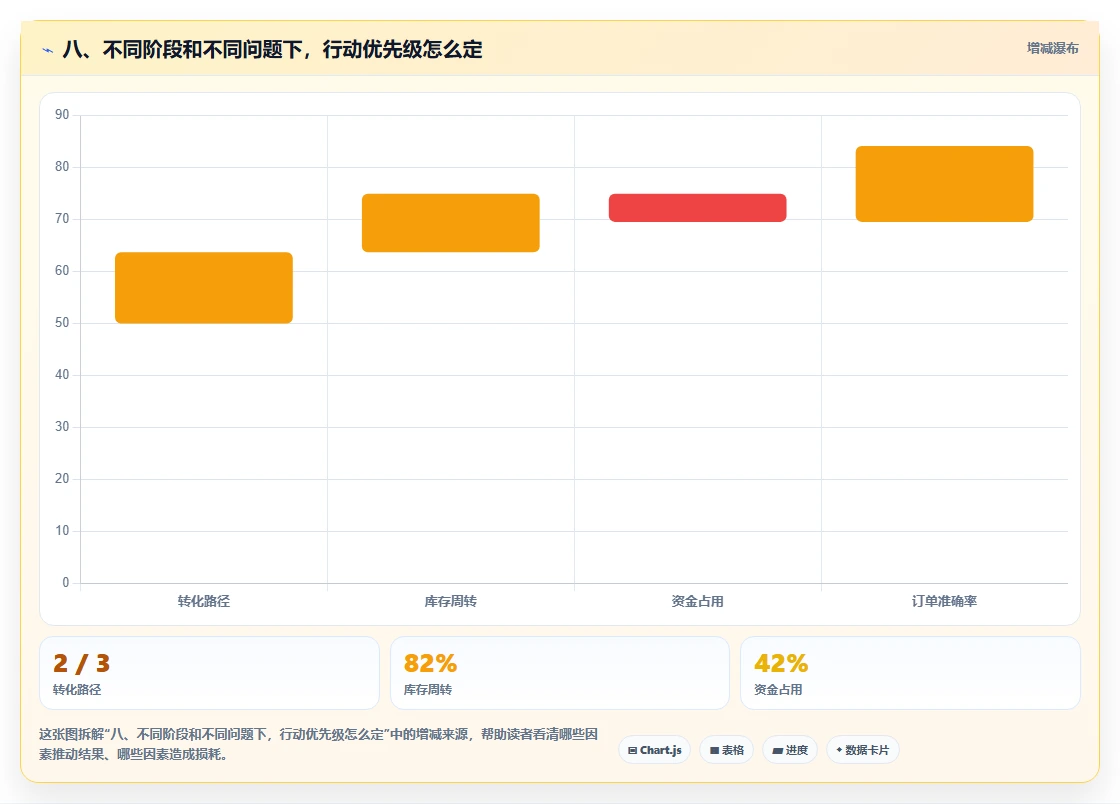Click the icon inside the Chart.js tag
1120x804 pixels.
coord(632,750)
